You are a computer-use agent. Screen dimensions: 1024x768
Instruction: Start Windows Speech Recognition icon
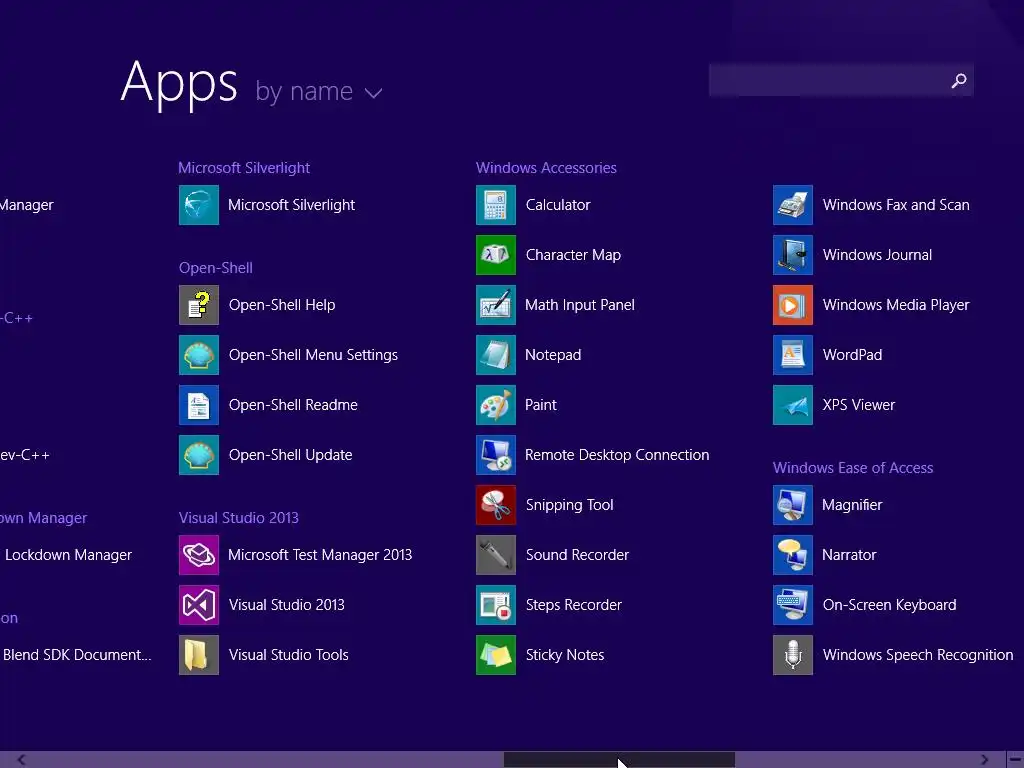[793, 655]
